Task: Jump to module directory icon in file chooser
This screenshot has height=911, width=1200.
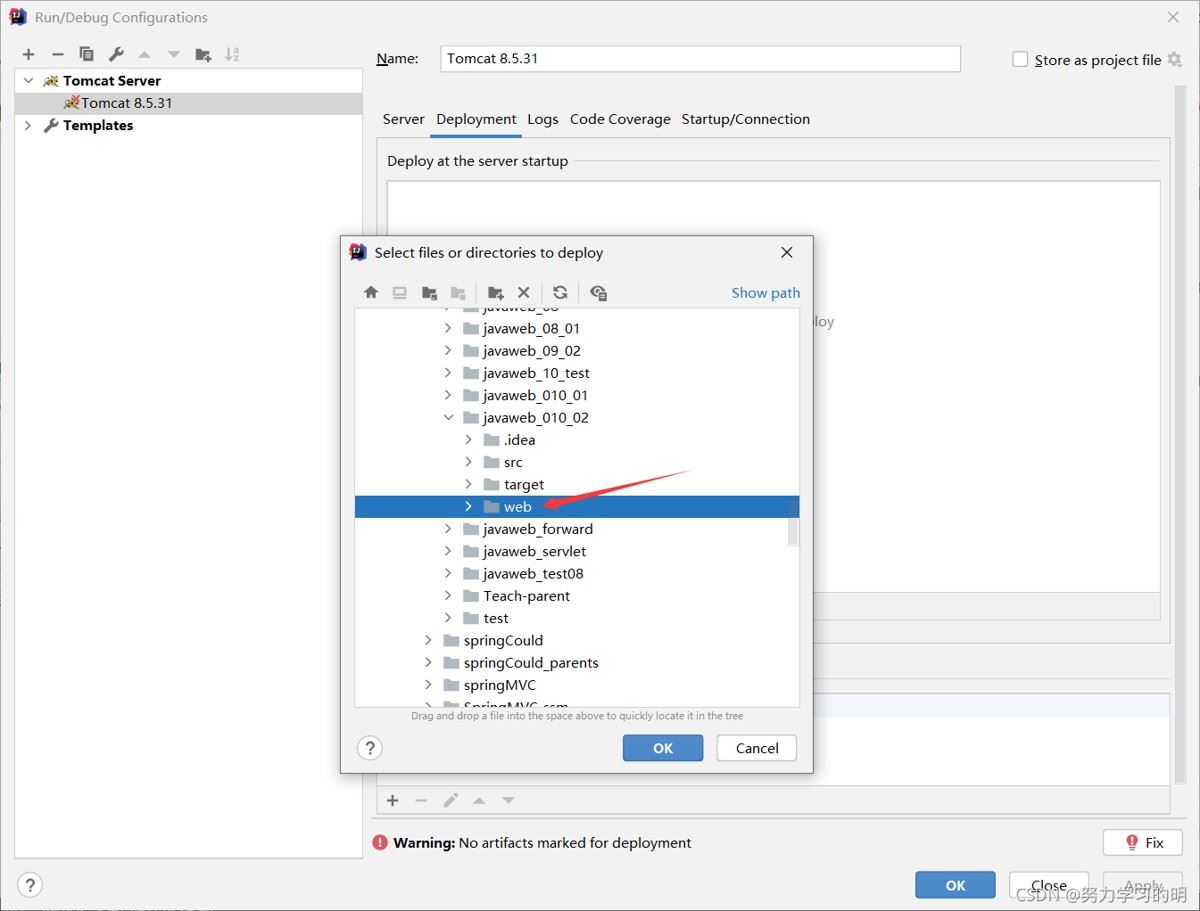Action: click(x=458, y=292)
